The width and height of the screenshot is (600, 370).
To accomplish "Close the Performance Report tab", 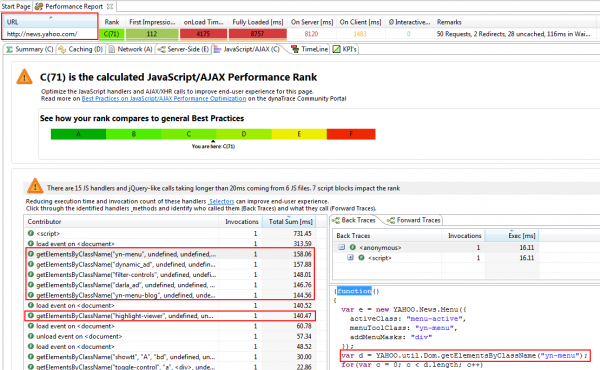I will click(110, 7).
